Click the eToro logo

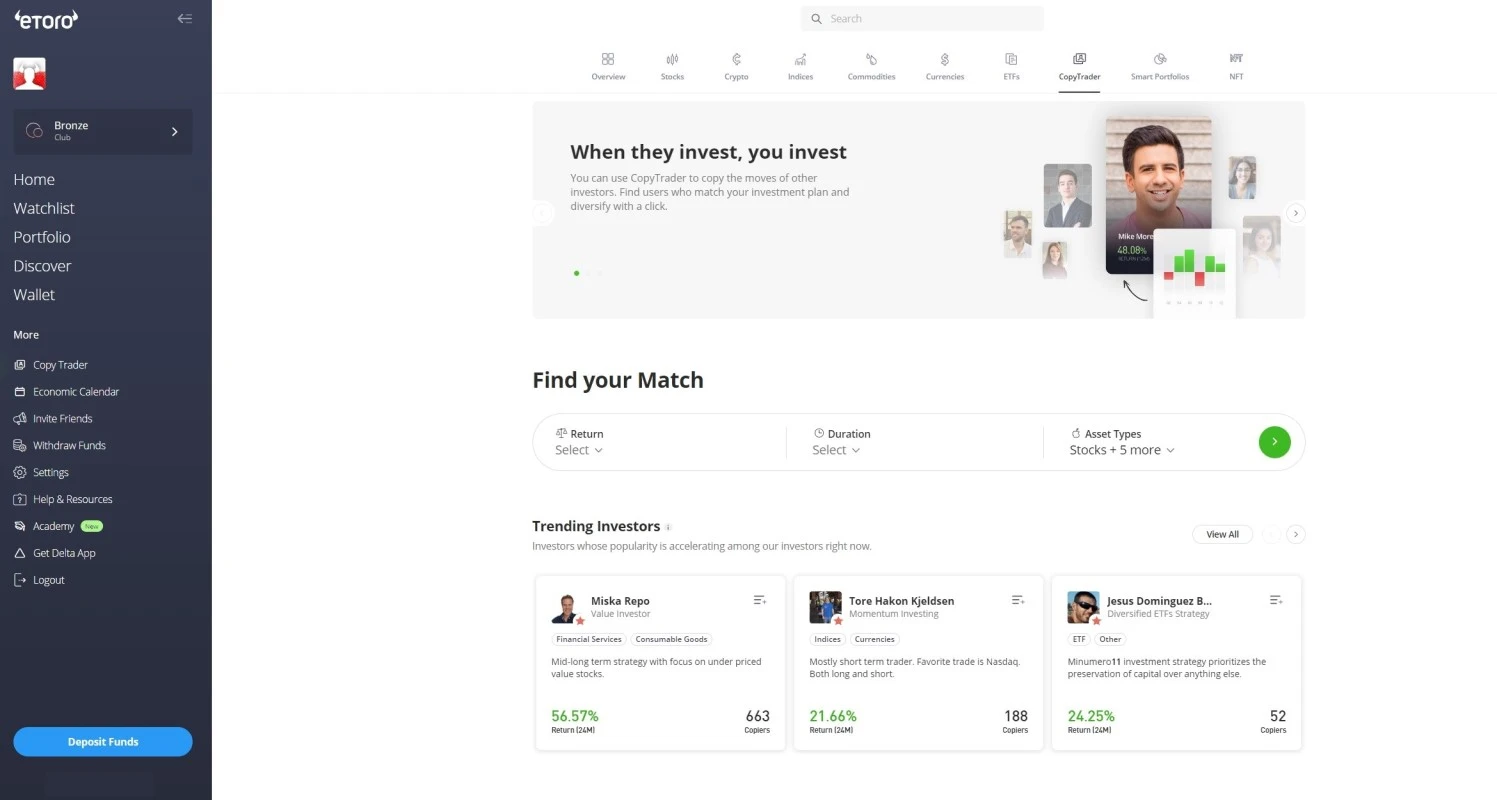45,18
